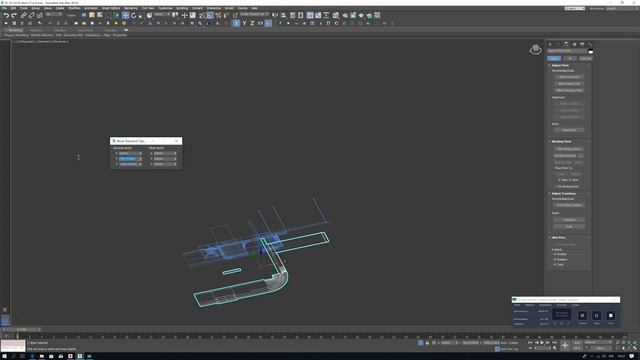Click the time slider handle
The image size is (640, 360).
(22, 329)
